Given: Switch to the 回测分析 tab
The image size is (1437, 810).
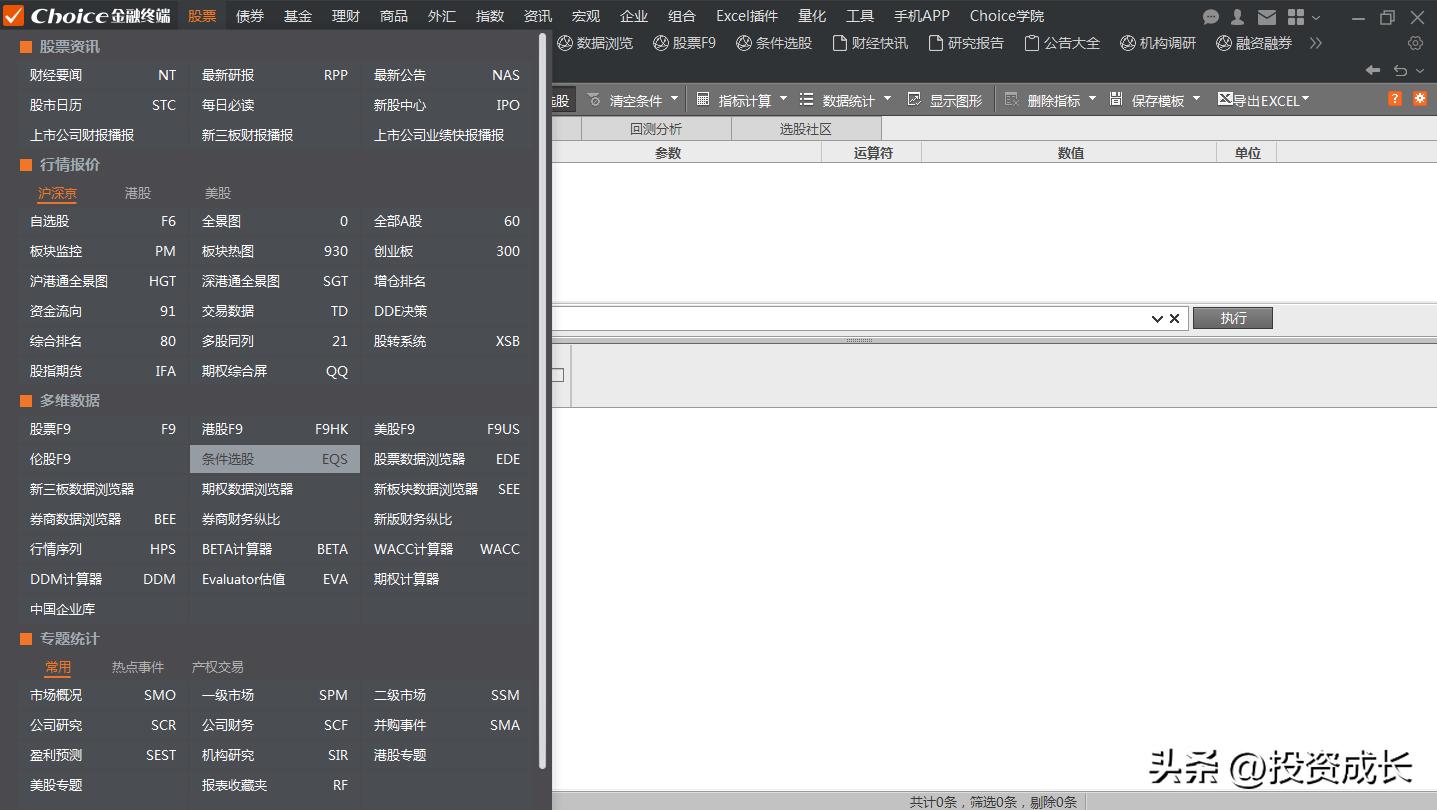Looking at the screenshot, I should coord(655,128).
